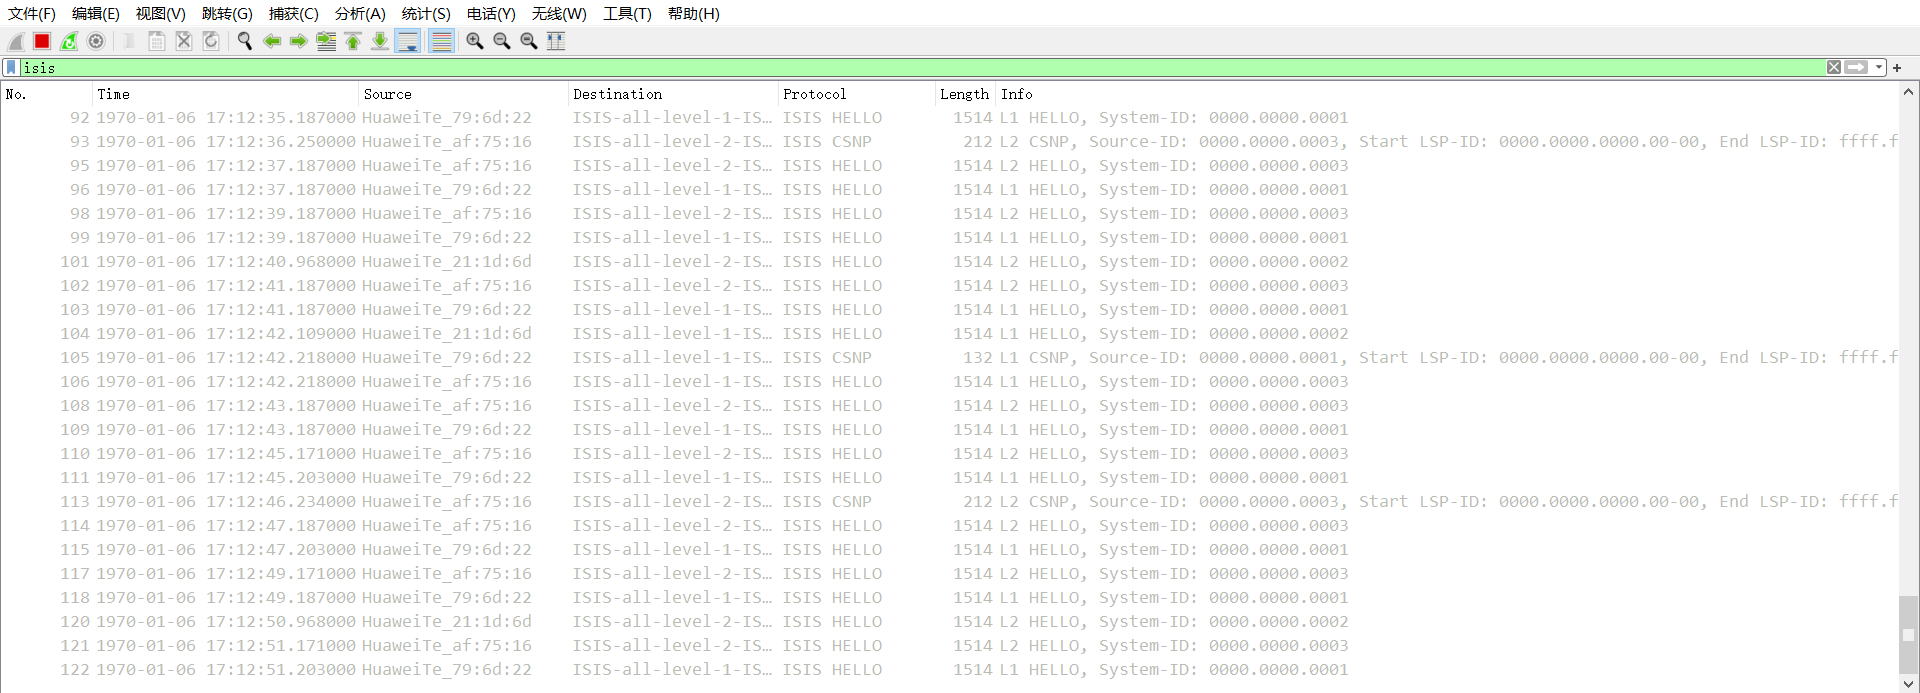Select packet 122 last visible row

click(950, 670)
